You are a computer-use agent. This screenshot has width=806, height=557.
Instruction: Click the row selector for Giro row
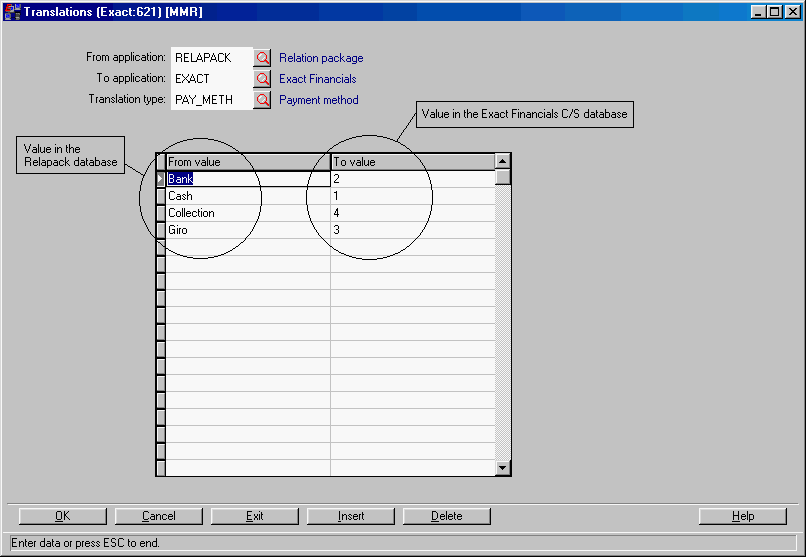(161, 230)
